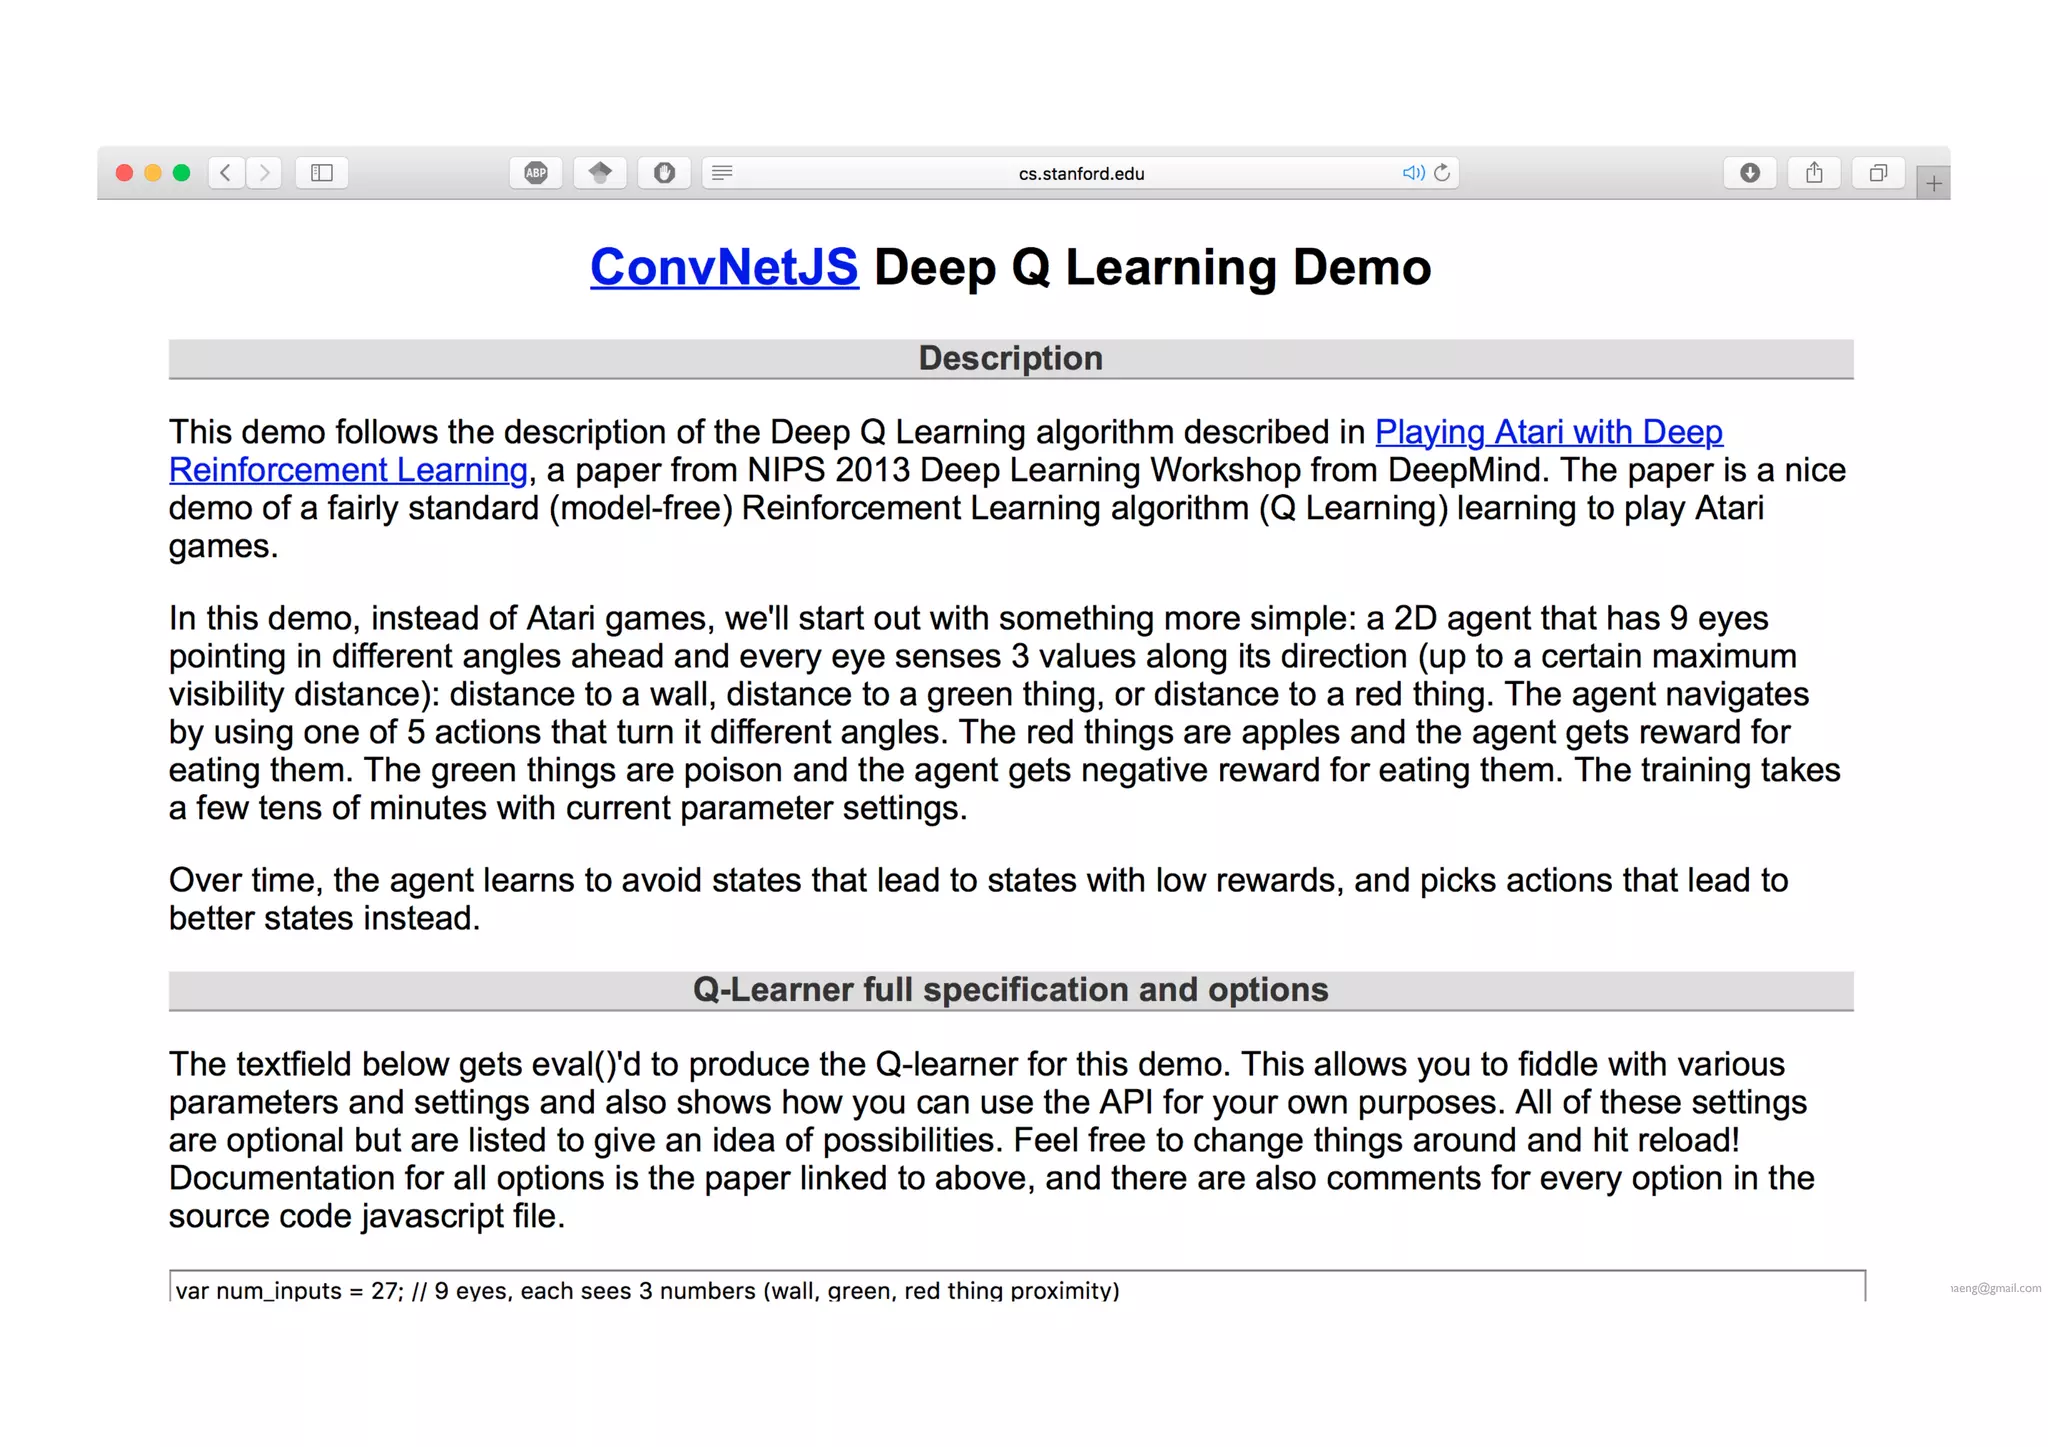Image resolution: width=2048 pixels, height=1447 pixels.
Task: Click the Q-Learner full specification header
Action: 1010,990
